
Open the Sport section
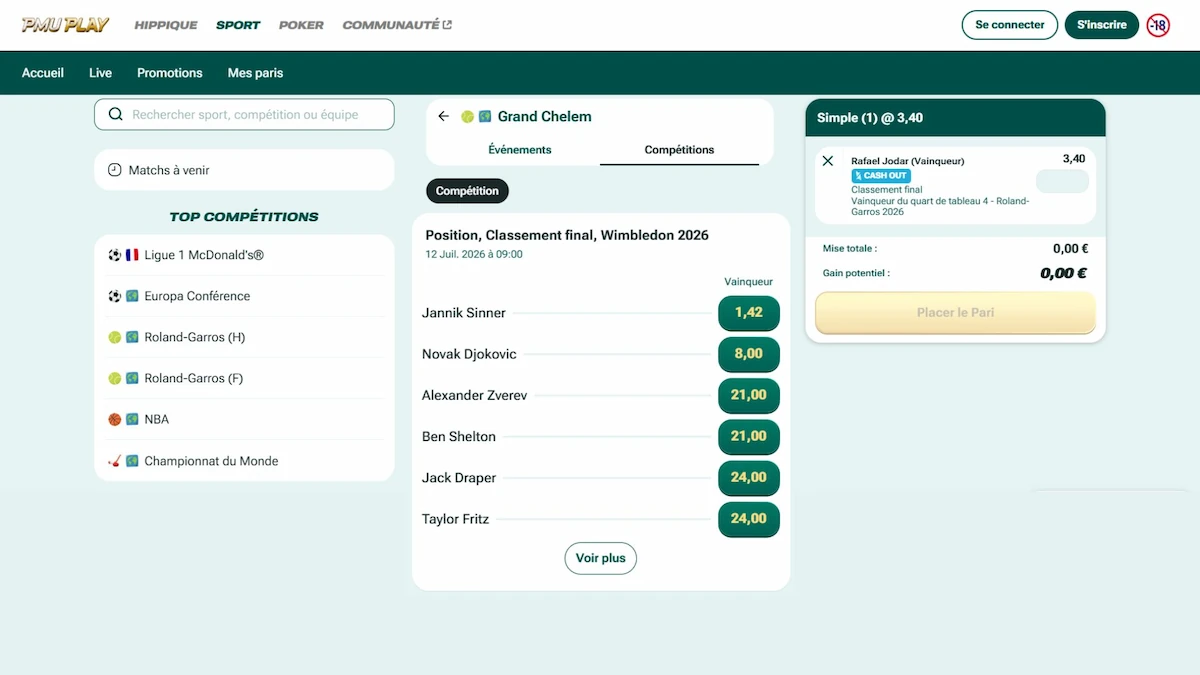pos(238,25)
